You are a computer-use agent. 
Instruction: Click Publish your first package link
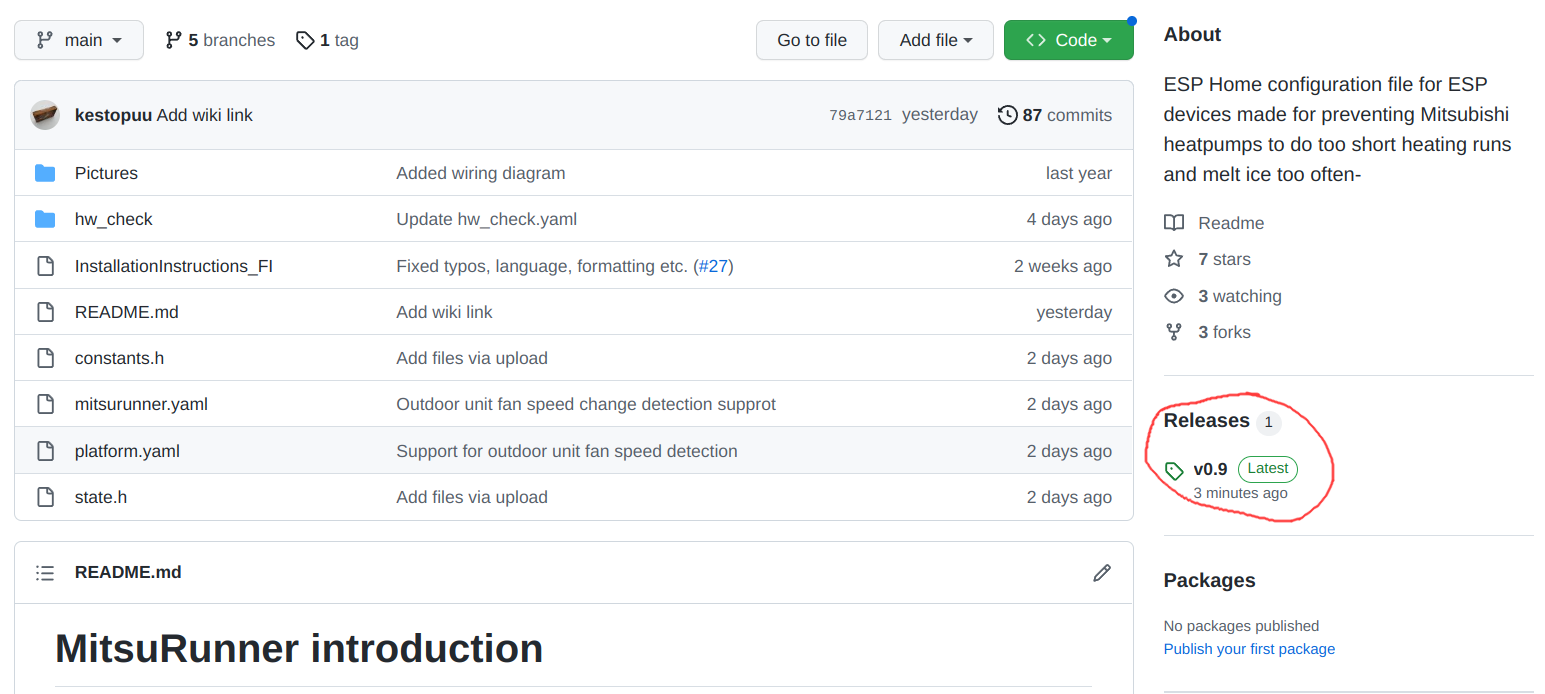tap(1249, 649)
